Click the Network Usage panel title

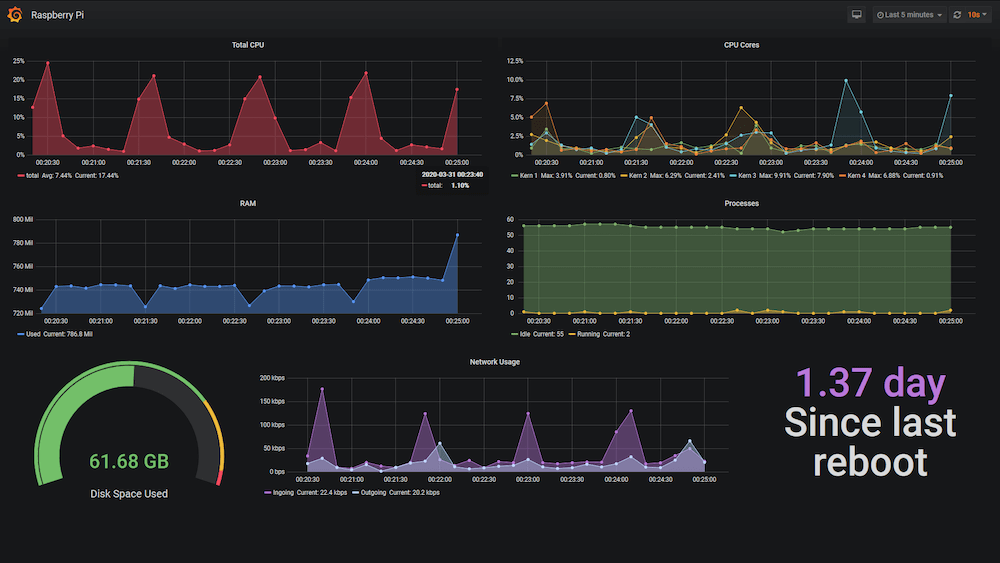pos(495,361)
